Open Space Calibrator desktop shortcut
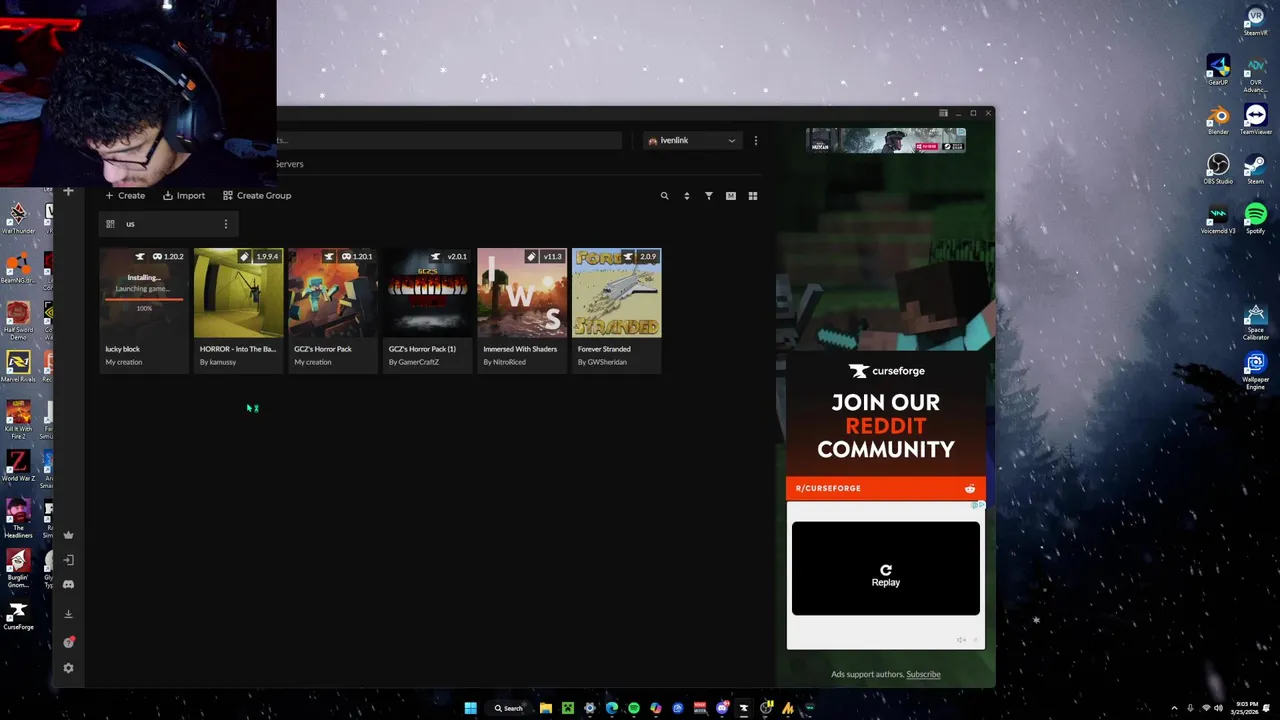Viewport: 1280px width, 720px height. pos(1256,322)
